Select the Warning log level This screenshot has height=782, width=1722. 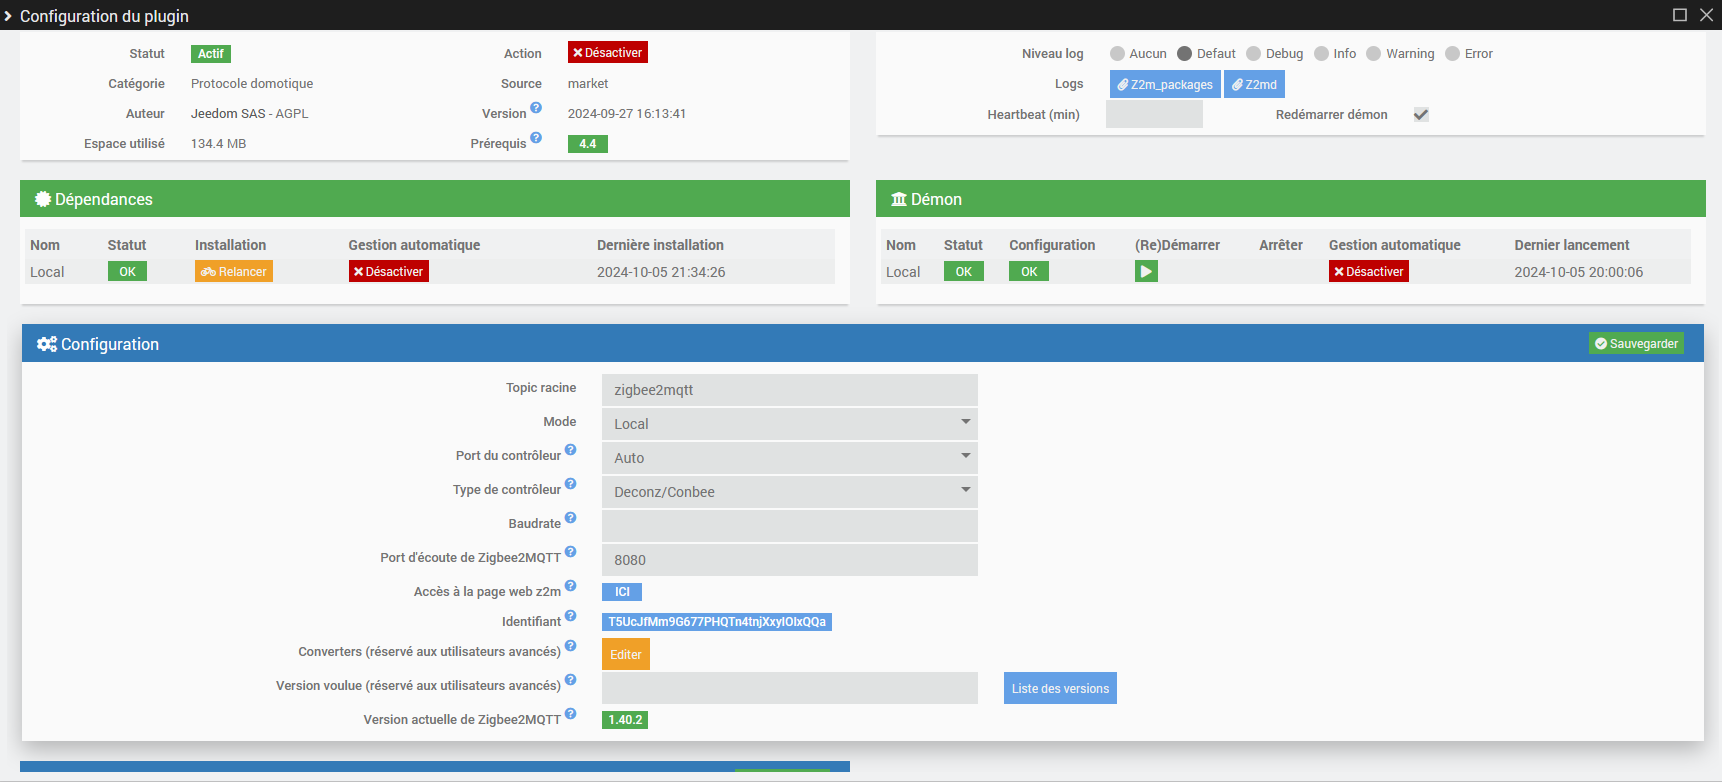point(1374,54)
